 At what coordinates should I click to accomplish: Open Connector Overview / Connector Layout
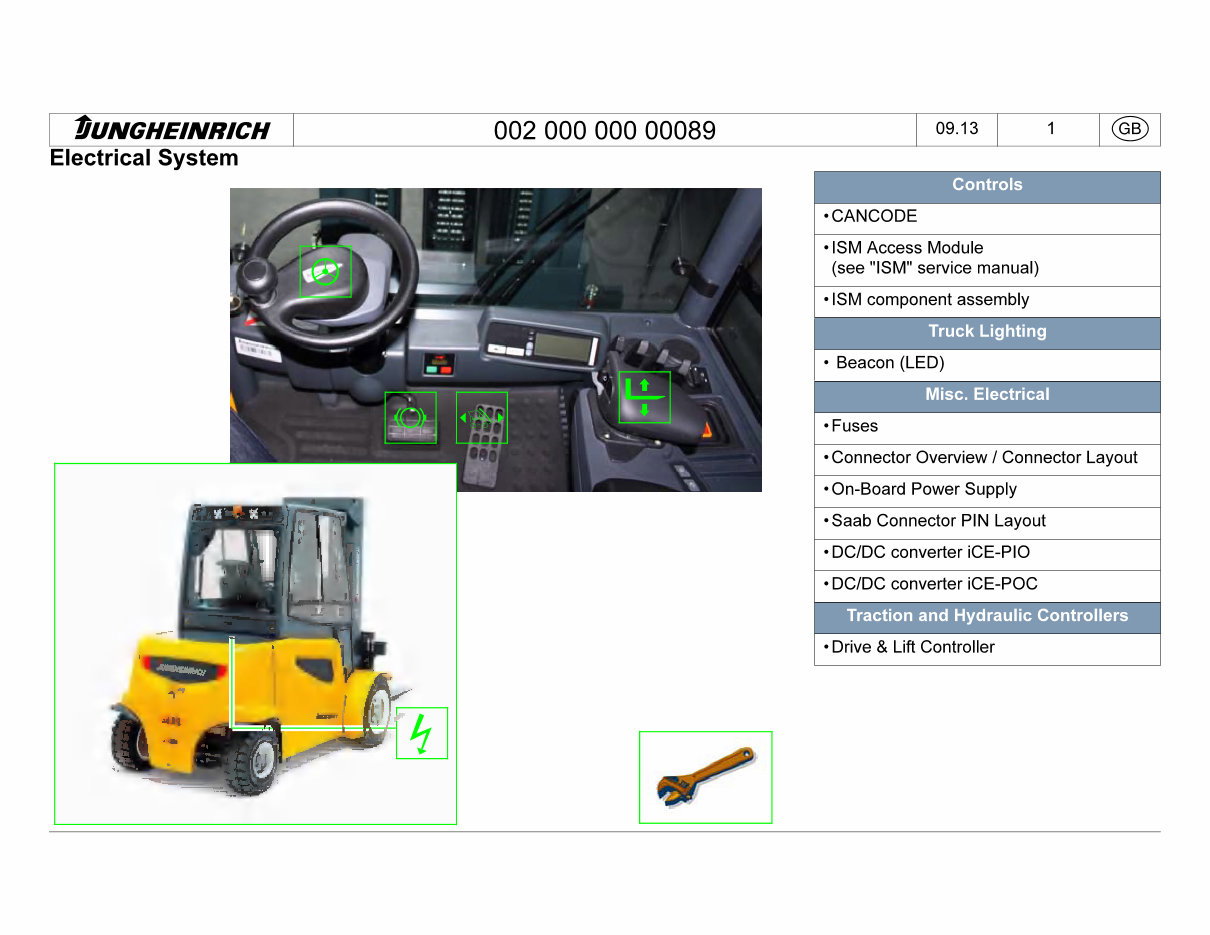987,460
